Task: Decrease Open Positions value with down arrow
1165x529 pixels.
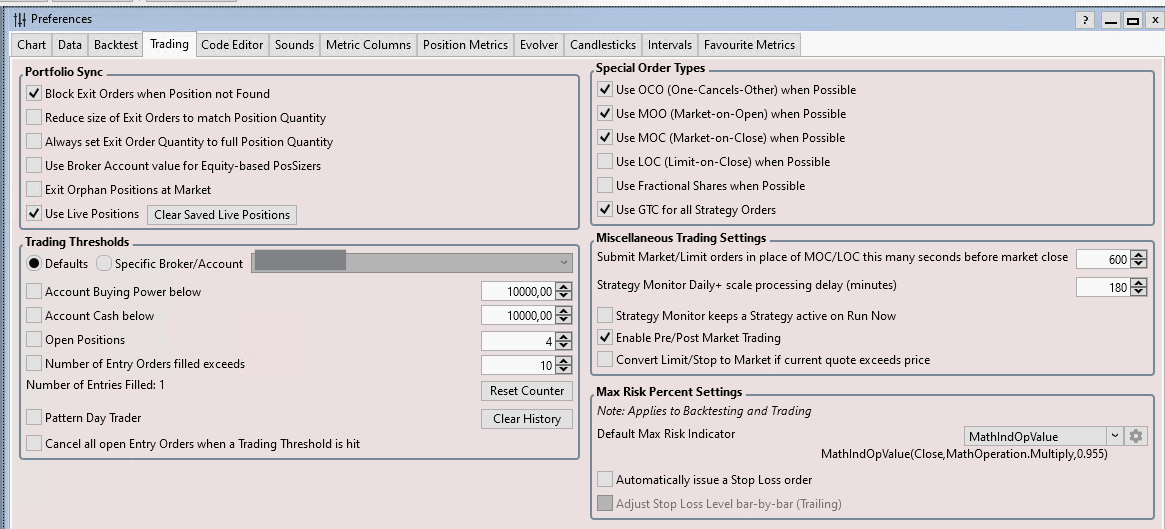Action: coord(564,345)
